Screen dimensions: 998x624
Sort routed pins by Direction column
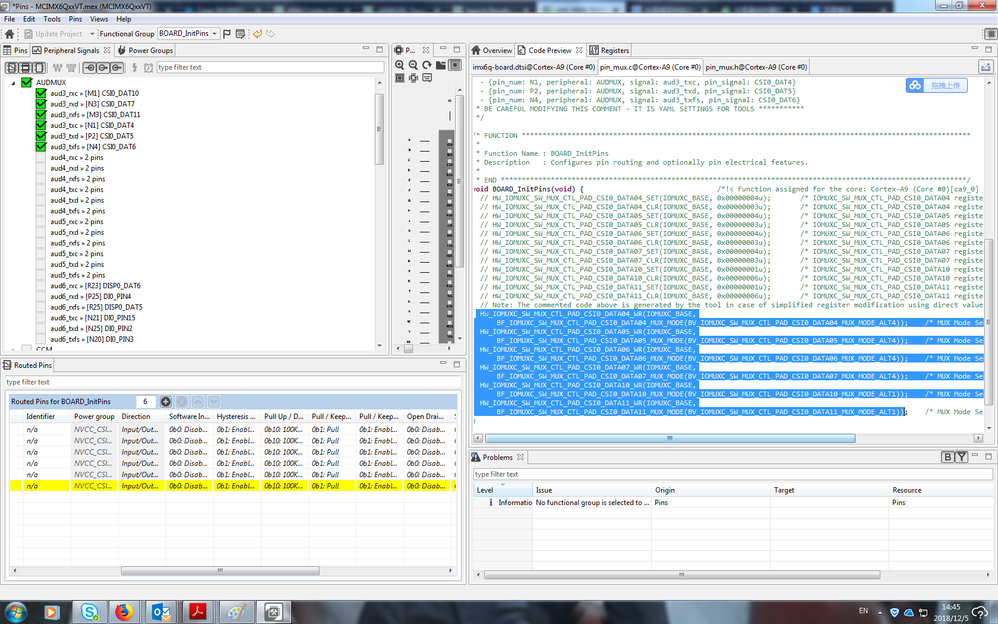[141, 416]
